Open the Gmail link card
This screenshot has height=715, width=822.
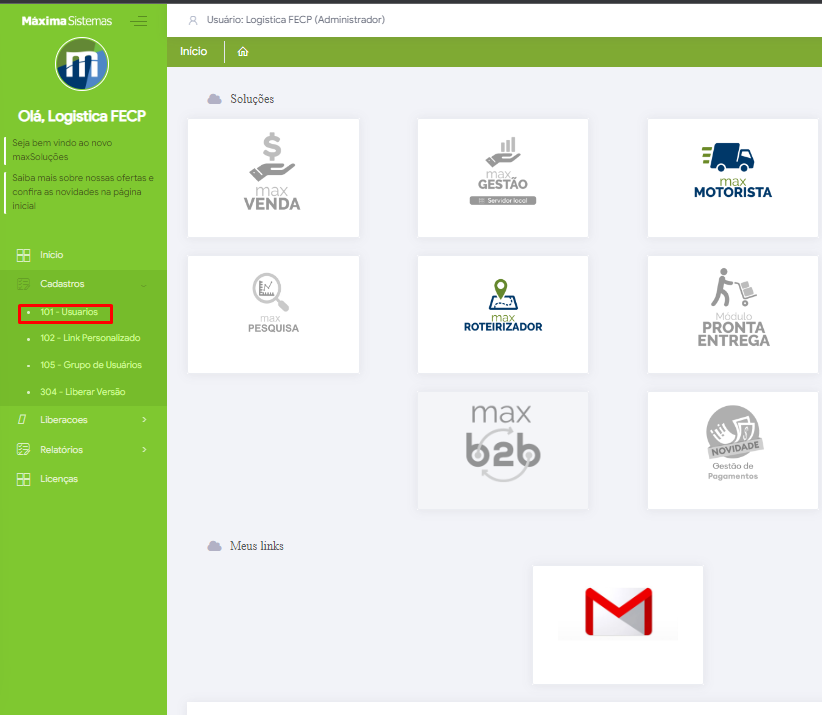pos(618,624)
